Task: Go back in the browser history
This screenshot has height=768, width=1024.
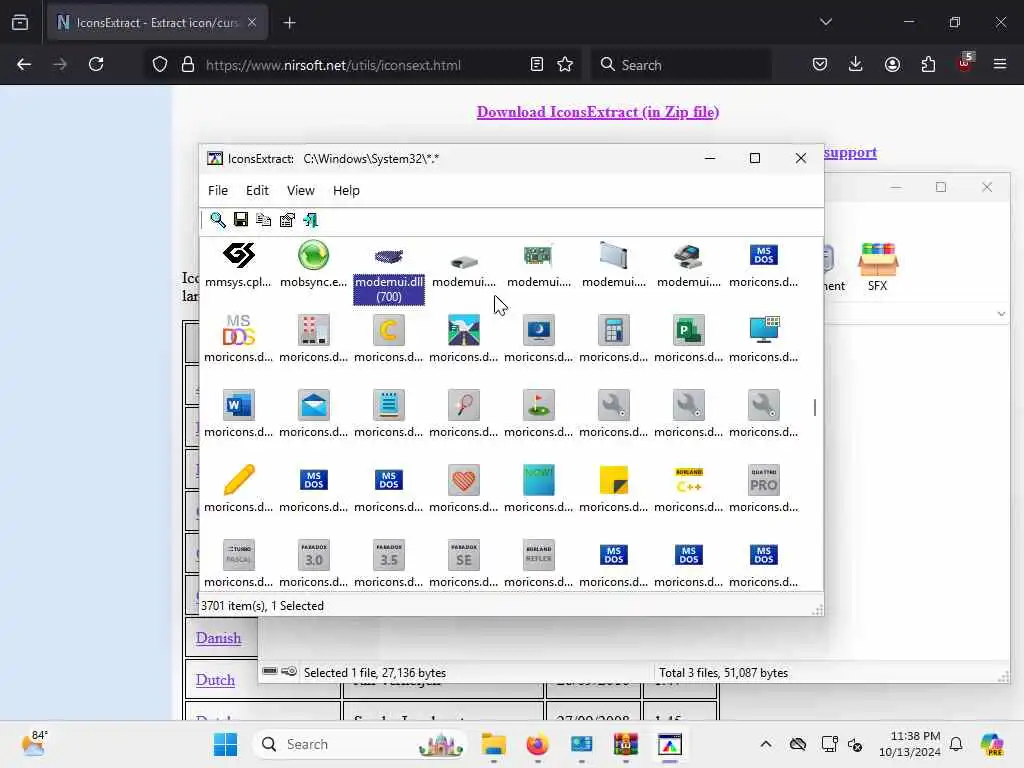Action: click(24, 64)
